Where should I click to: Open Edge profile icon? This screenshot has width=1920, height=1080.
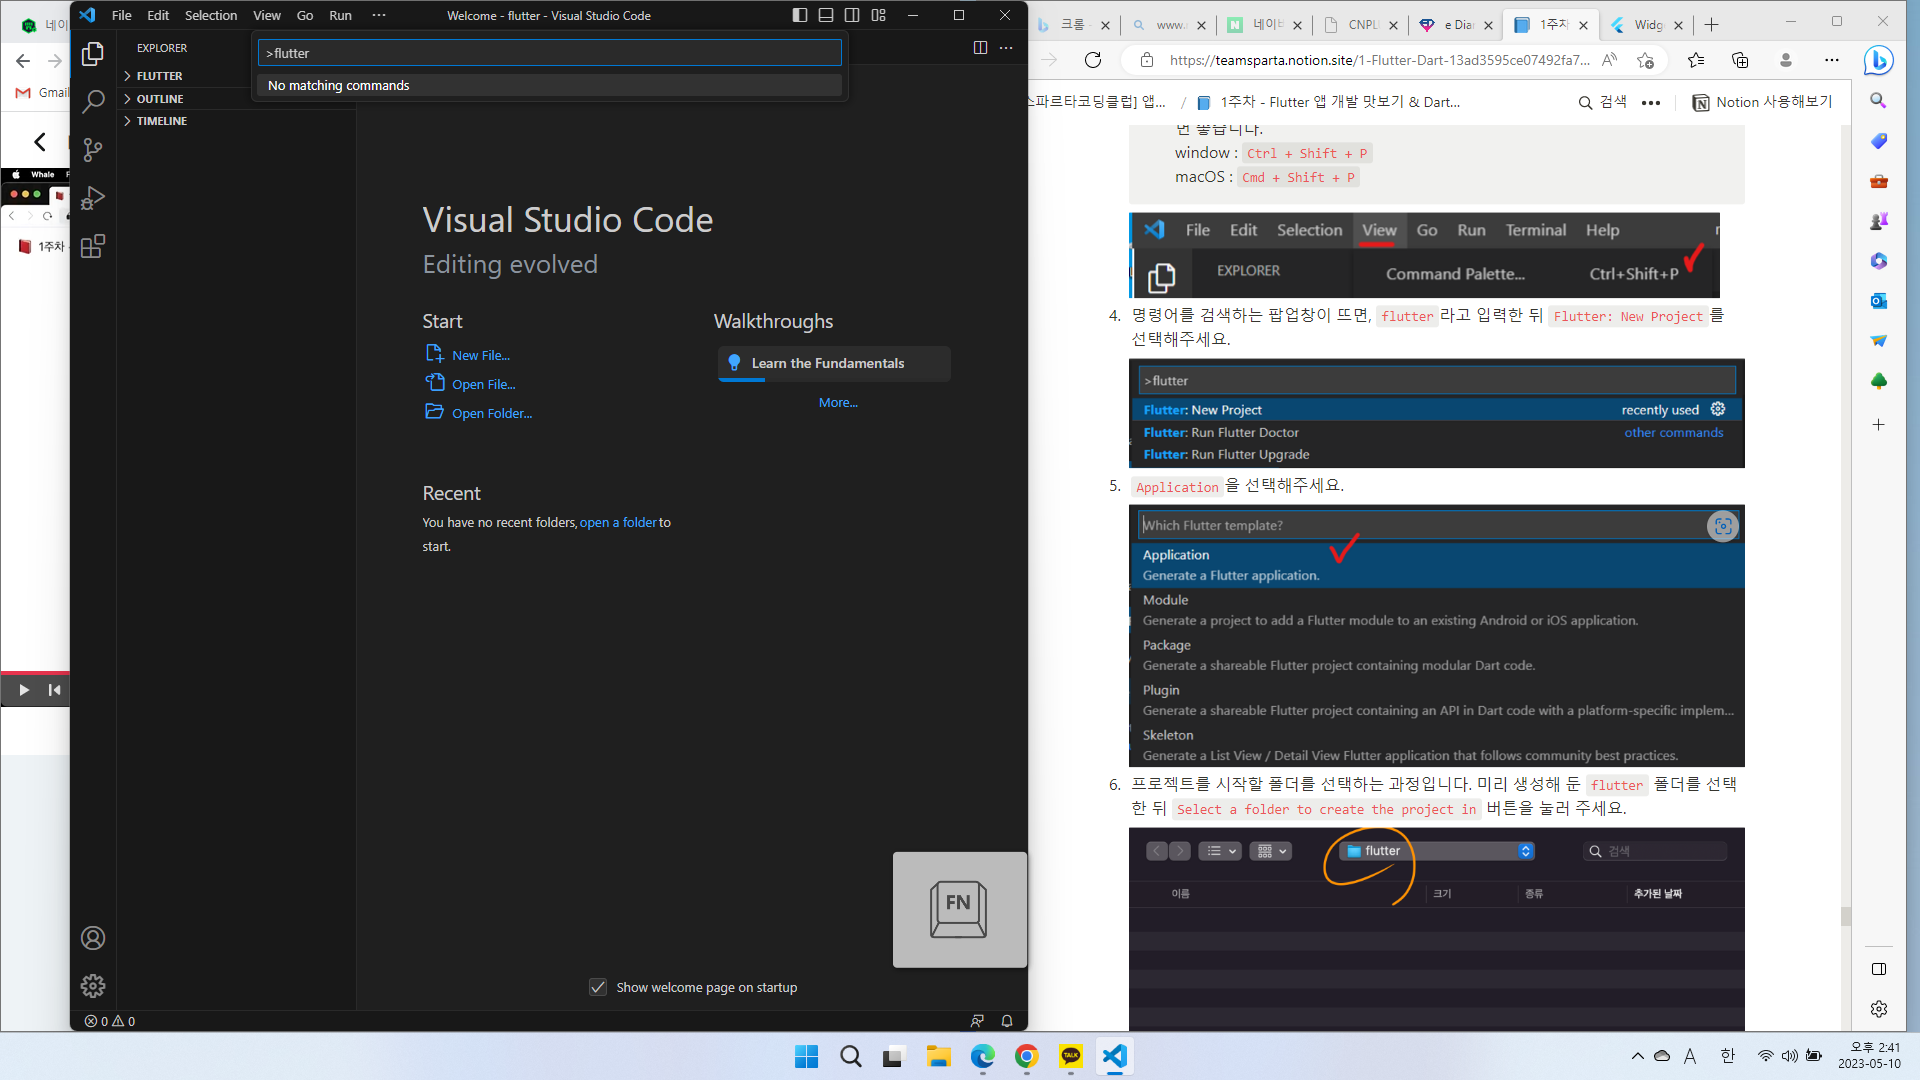point(1786,60)
